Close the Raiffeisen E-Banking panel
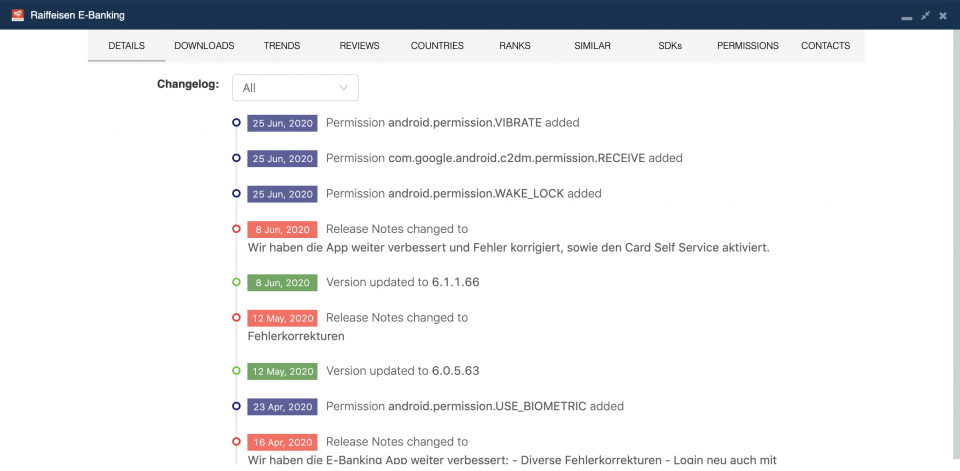Image resolution: width=960 pixels, height=471 pixels. (x=943, y=15)
